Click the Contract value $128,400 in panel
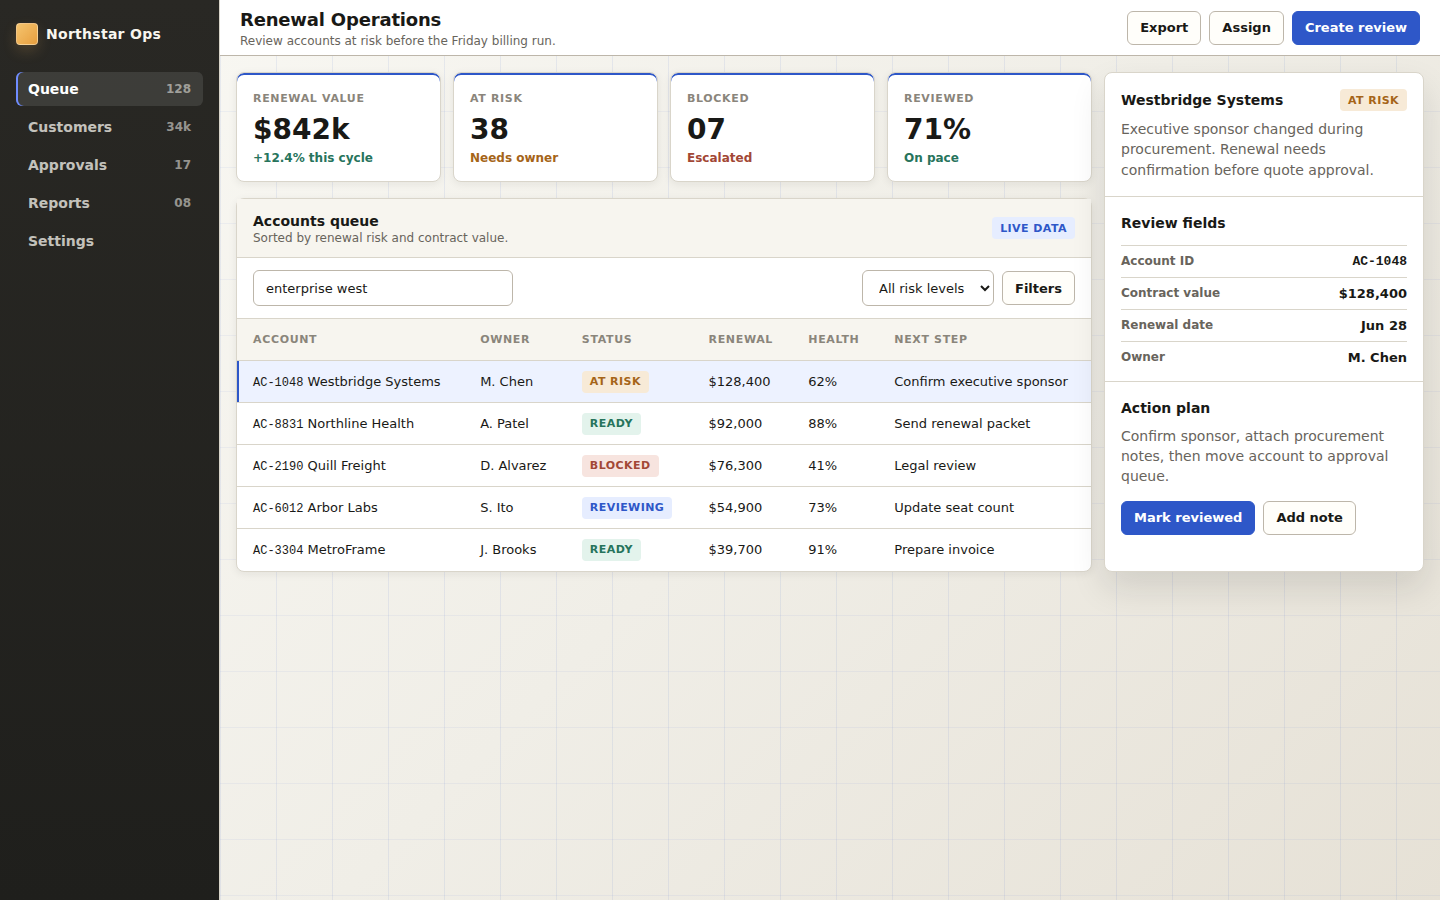 tap(1372, 293)
